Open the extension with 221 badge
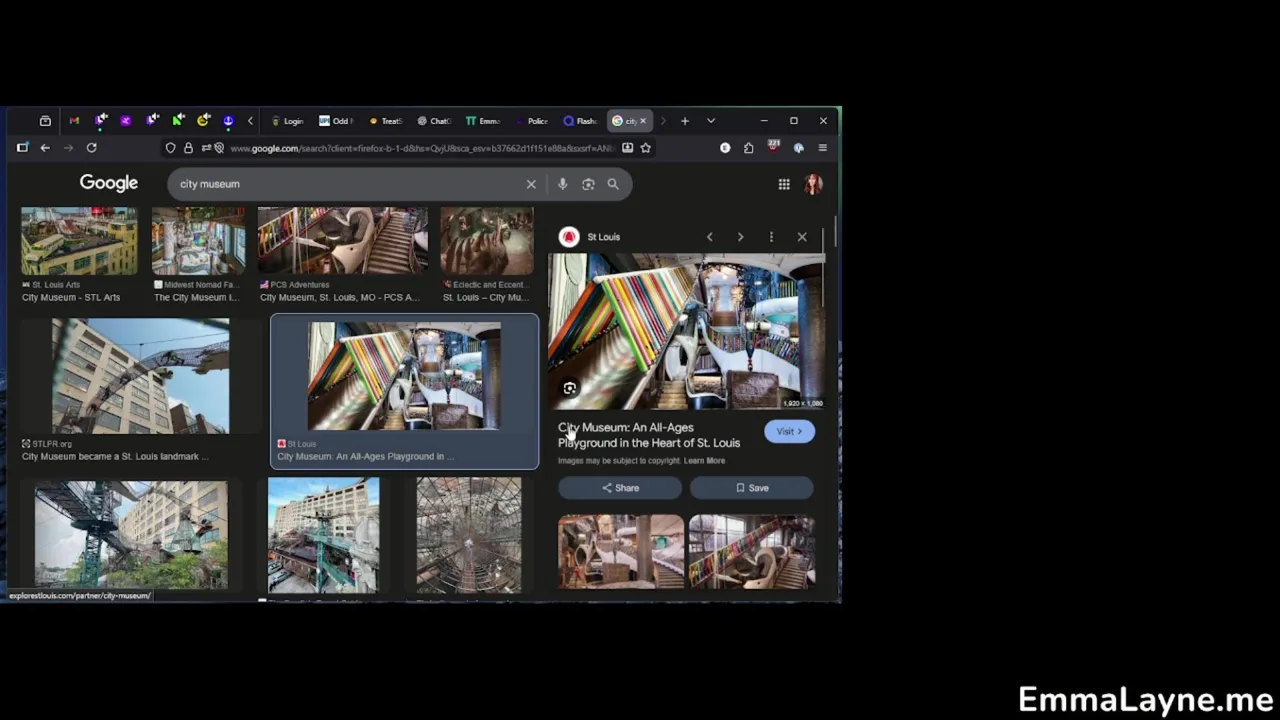The height and width of the screenshot is (720, 1280). [773, 147]
